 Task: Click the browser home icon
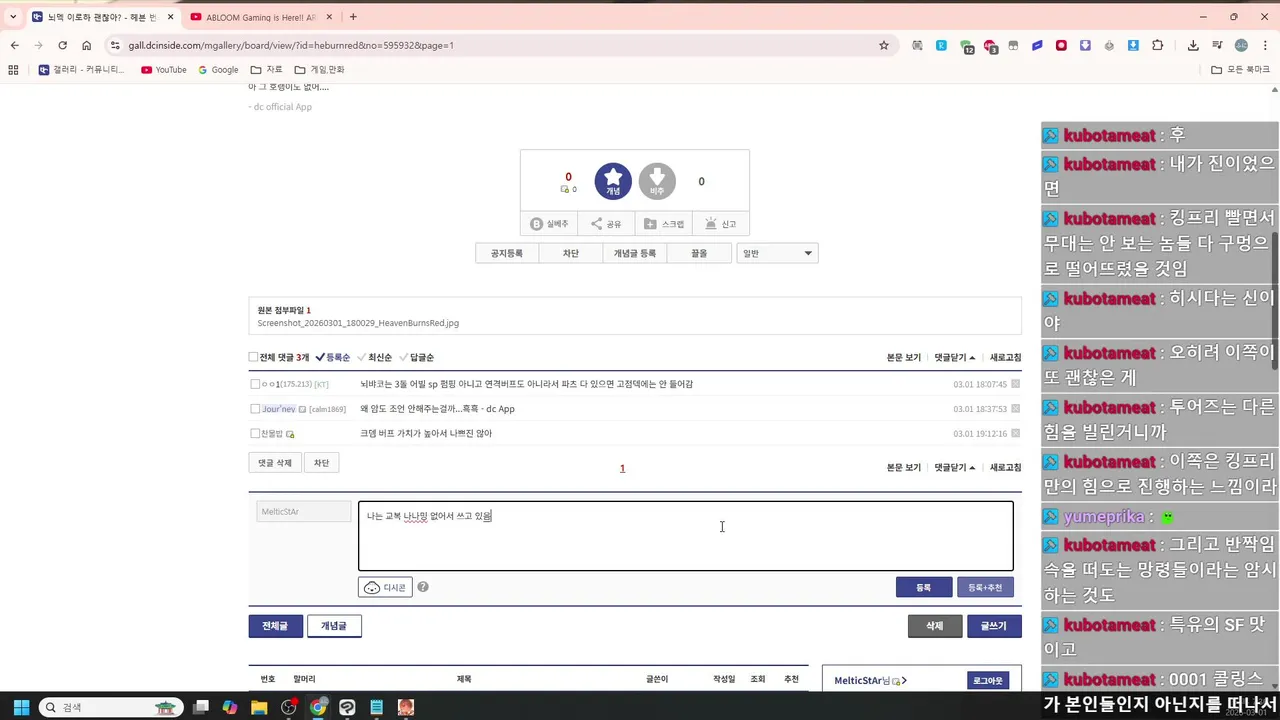tap(87, 45)
